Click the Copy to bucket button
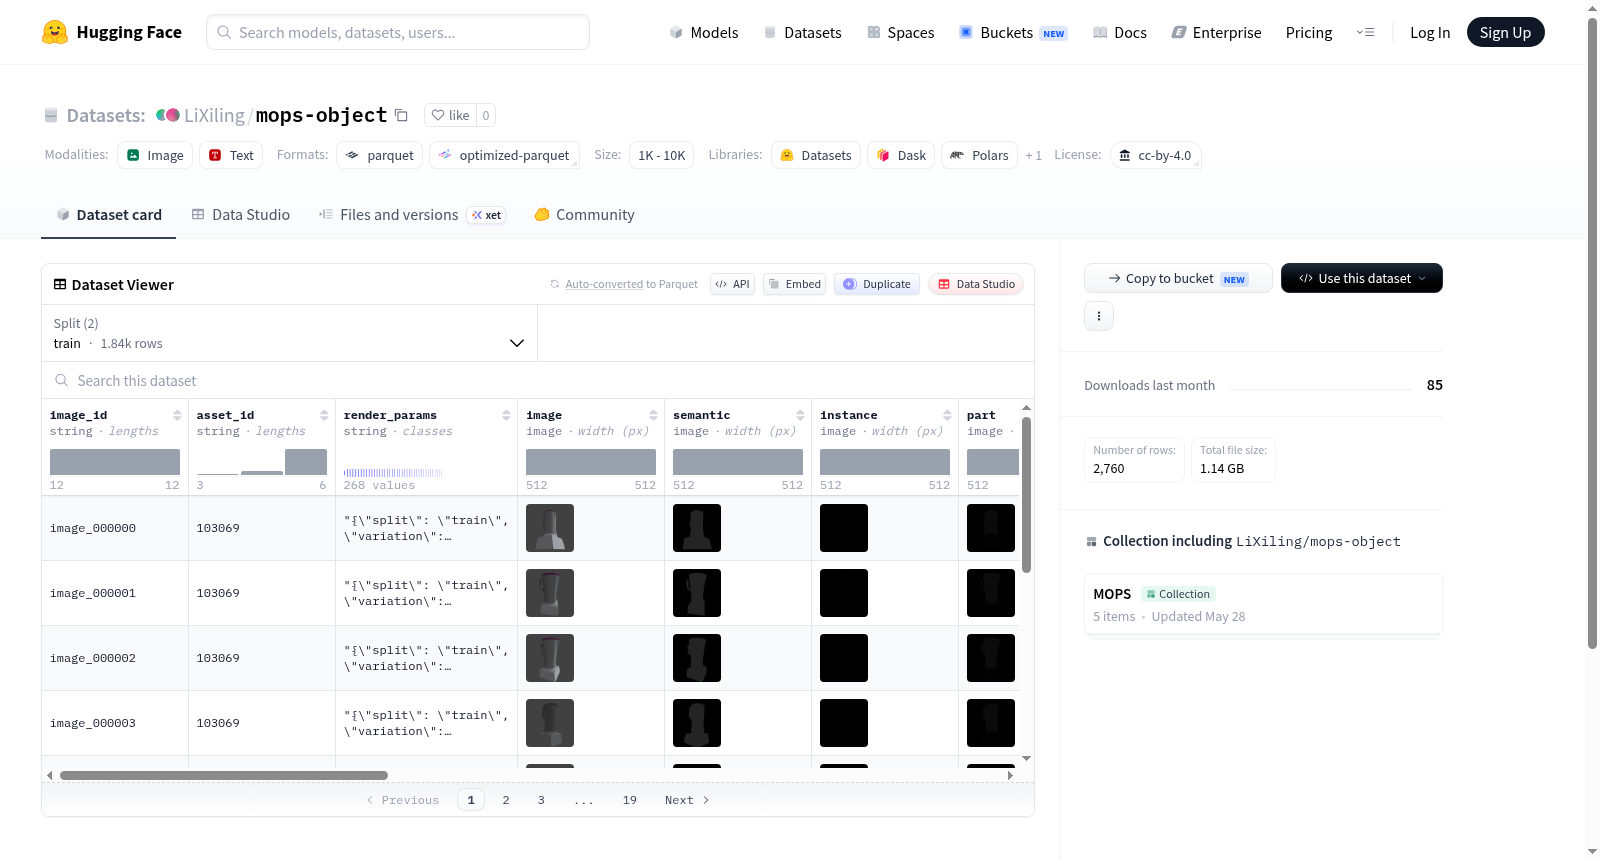 coord(1178,278)
